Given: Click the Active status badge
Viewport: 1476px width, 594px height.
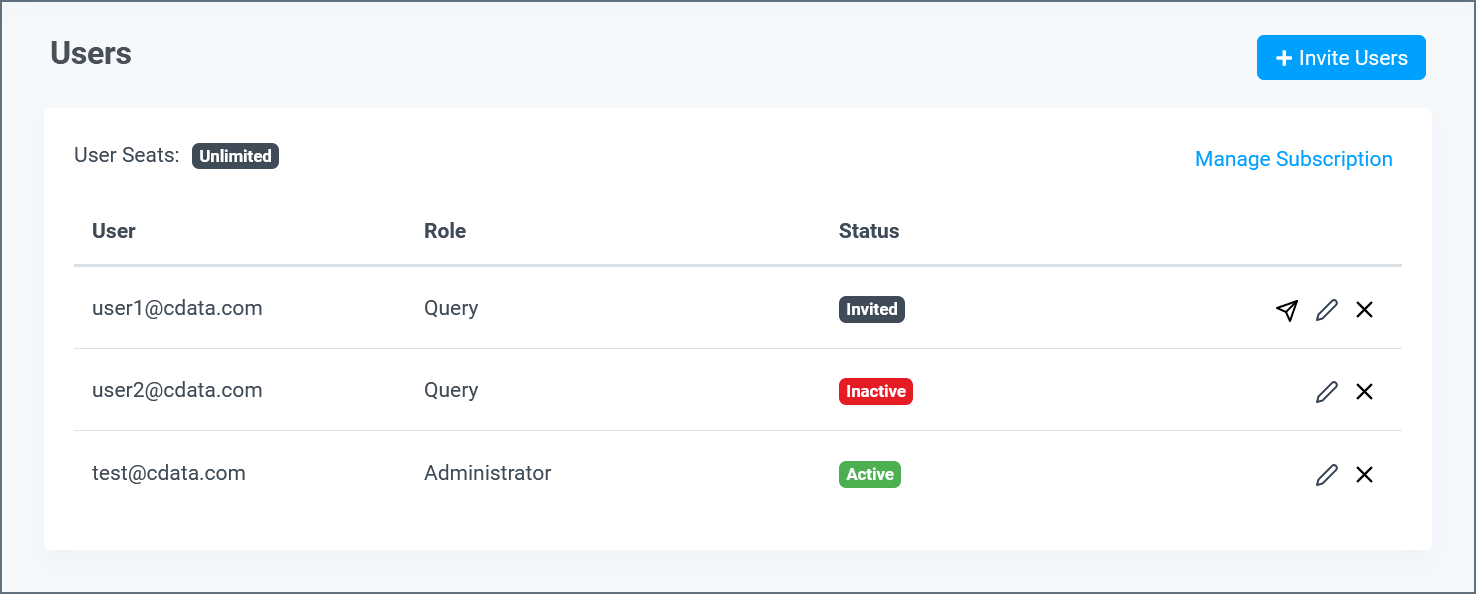Looking at the screenshot, I should (x=869, y=474).
